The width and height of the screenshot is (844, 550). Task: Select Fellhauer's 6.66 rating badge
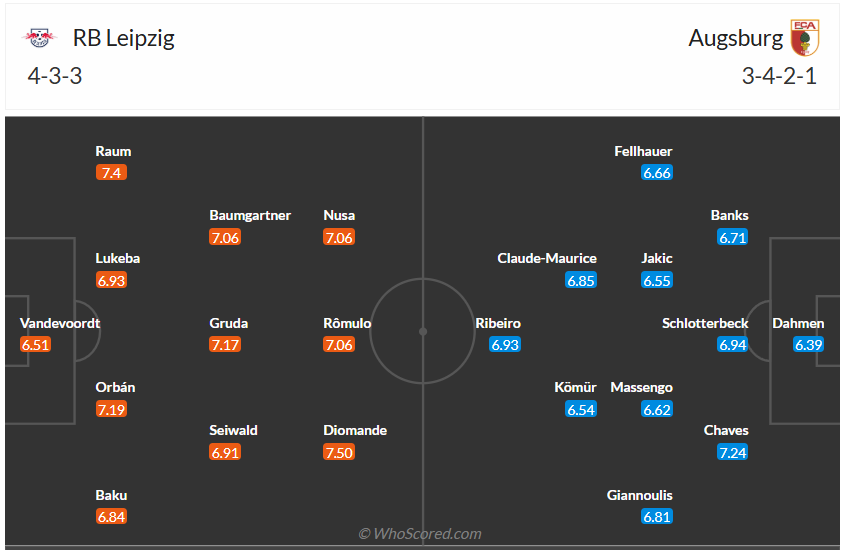[657, 173]
